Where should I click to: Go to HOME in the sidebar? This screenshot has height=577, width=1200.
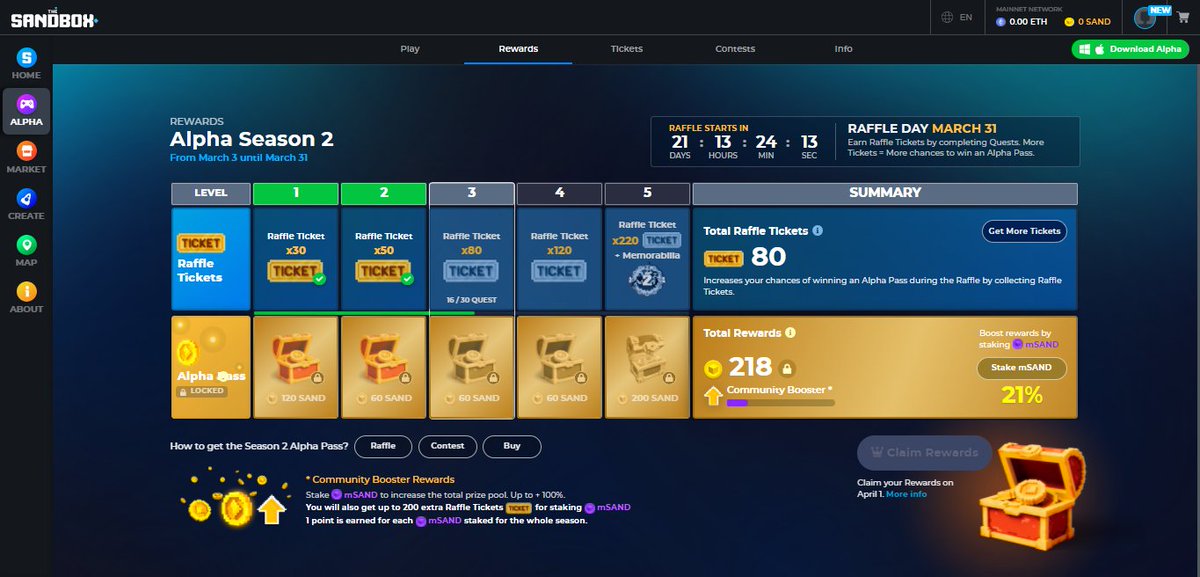click(x=26, y=65)
